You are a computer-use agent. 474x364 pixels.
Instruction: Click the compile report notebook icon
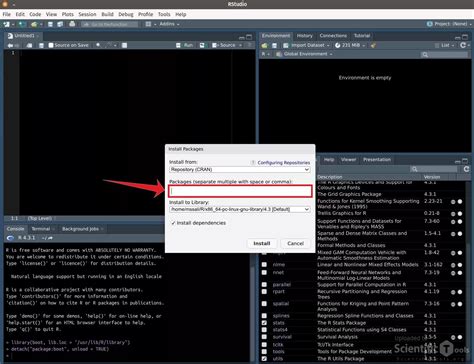(124, 45)
